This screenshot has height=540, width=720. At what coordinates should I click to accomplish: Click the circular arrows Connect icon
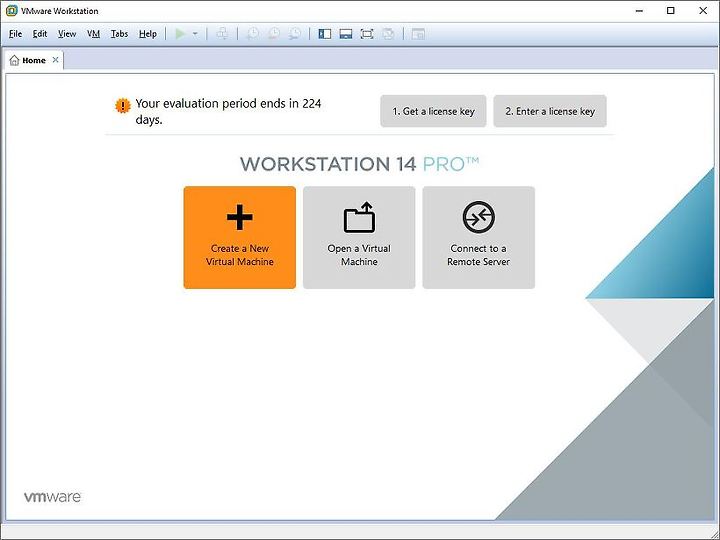coord(478,217)
